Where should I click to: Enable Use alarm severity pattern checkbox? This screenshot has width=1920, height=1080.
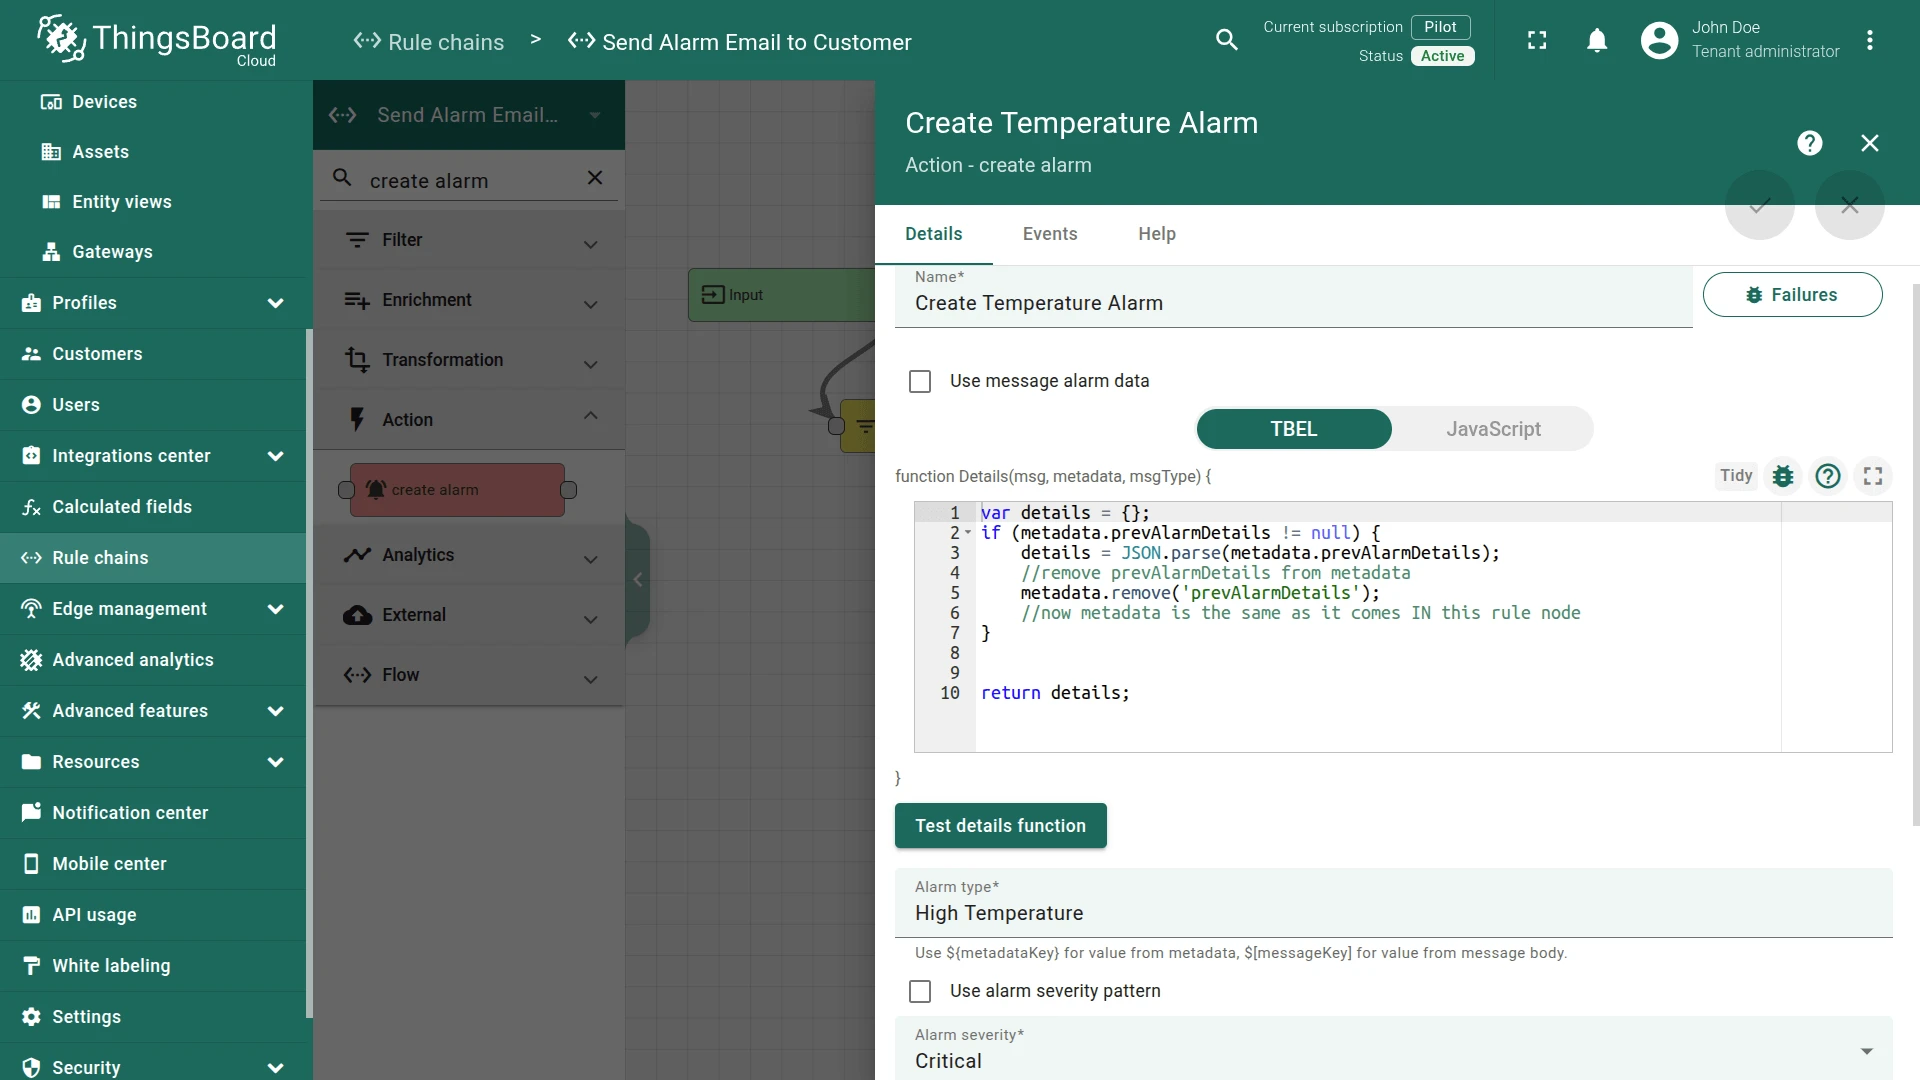coord(920,991)
